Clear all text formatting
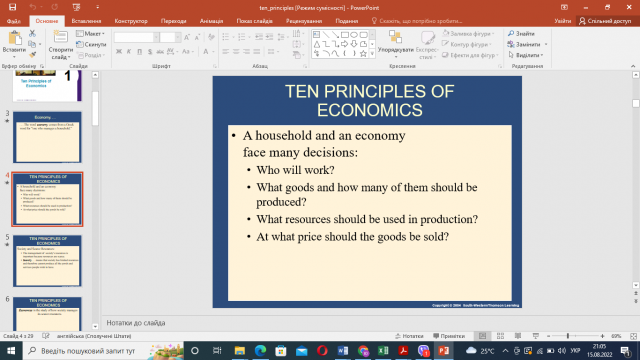The width and height of the screenshot is (640, 360). click(x=211, y=38)
